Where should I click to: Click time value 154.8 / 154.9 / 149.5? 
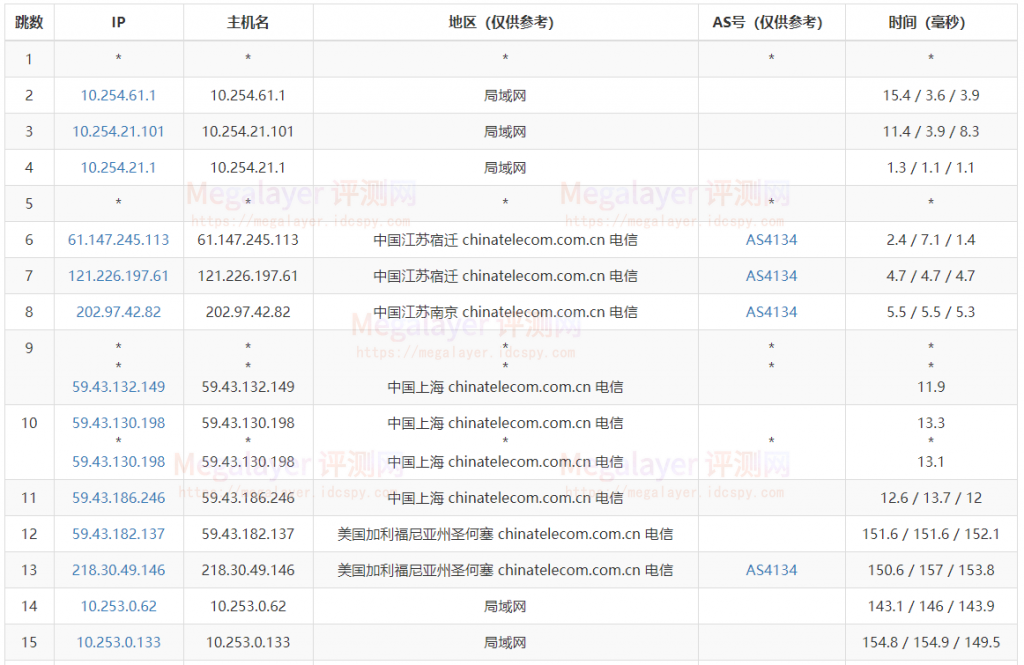(x=931, y=642)
